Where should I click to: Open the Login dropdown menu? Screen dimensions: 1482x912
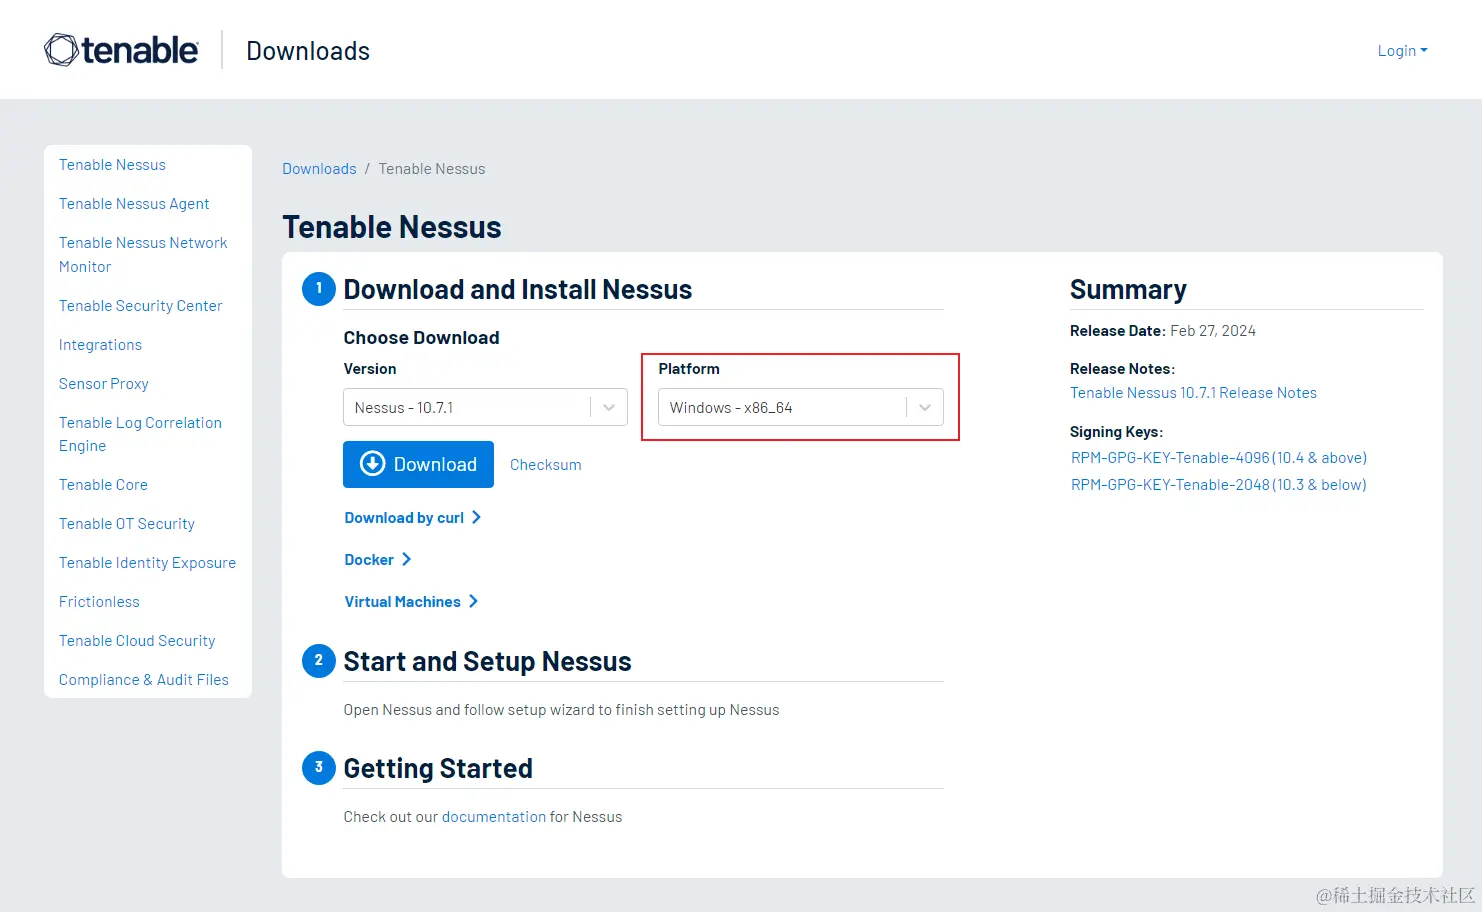click(1402, 51)
